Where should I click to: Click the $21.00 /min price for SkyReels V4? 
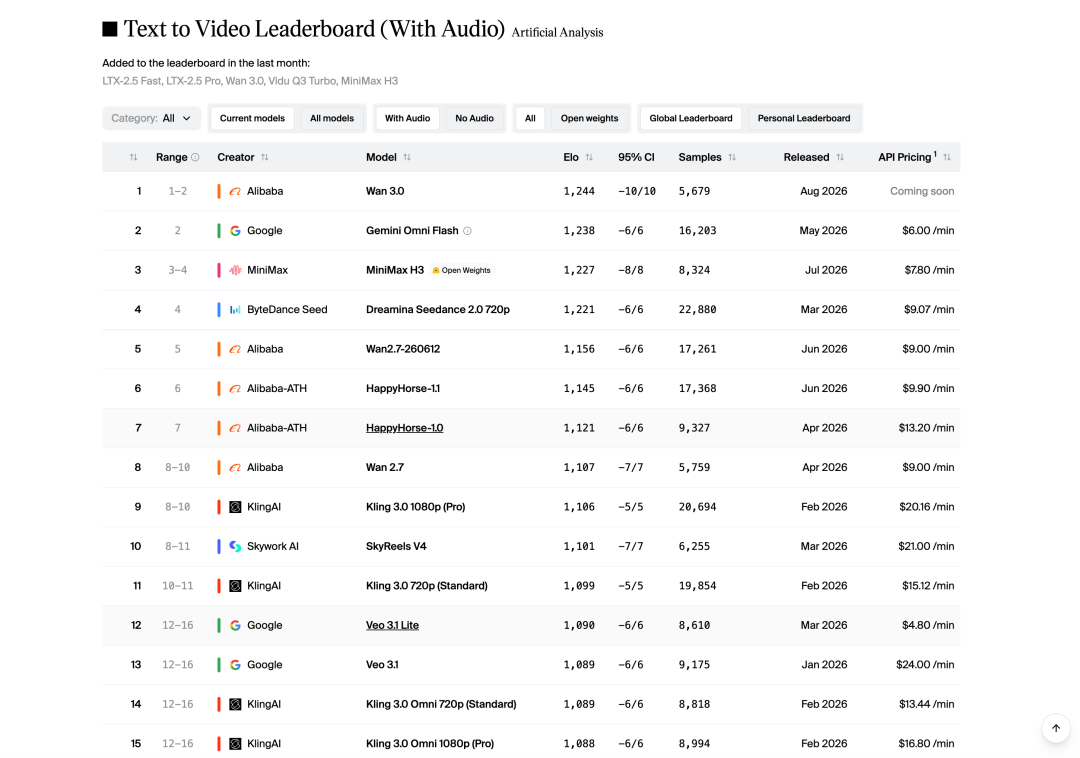click(926, 547)
